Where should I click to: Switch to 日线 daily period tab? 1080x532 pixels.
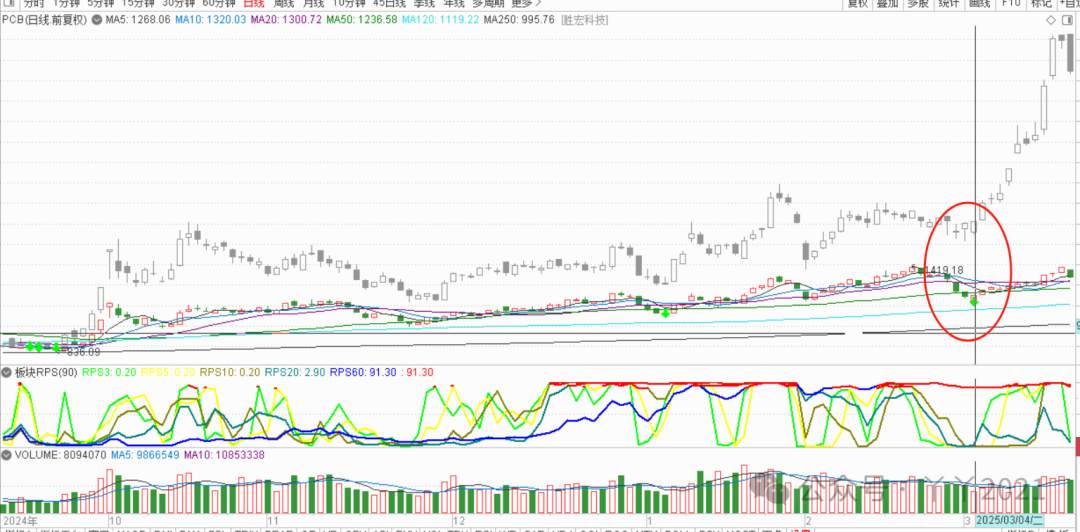coord(253,4)
